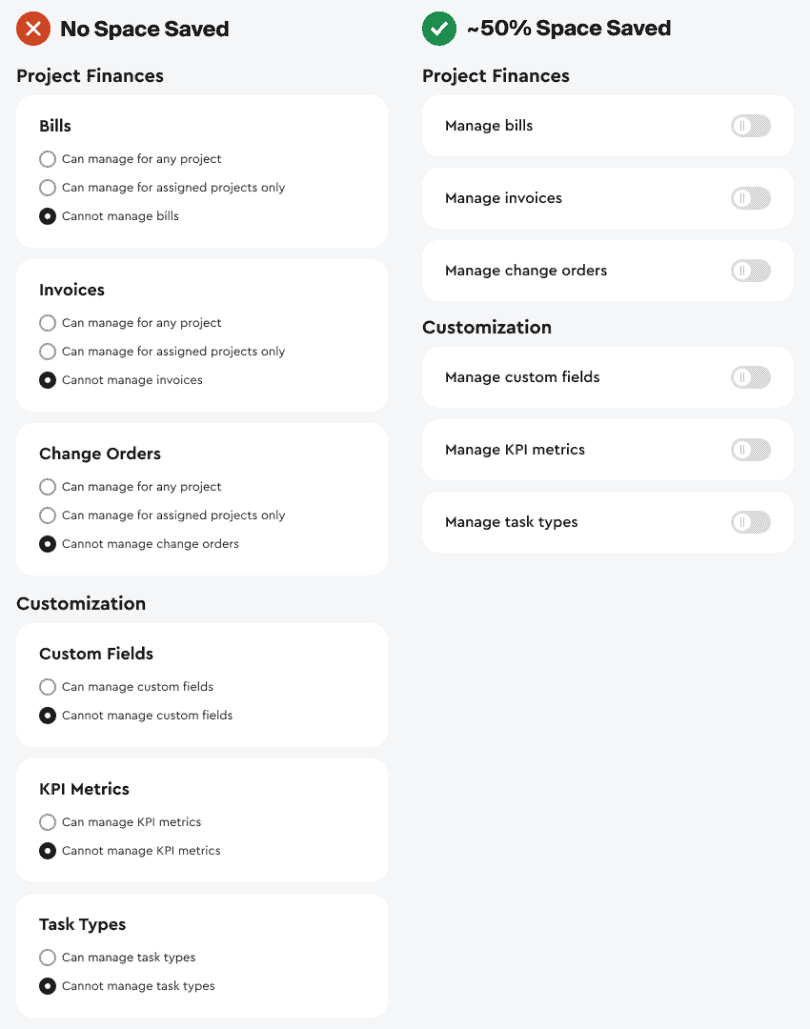Toggle the Manage bills switch
Viewport: 810px width, 1029px height.
click(x=750, y=126)
